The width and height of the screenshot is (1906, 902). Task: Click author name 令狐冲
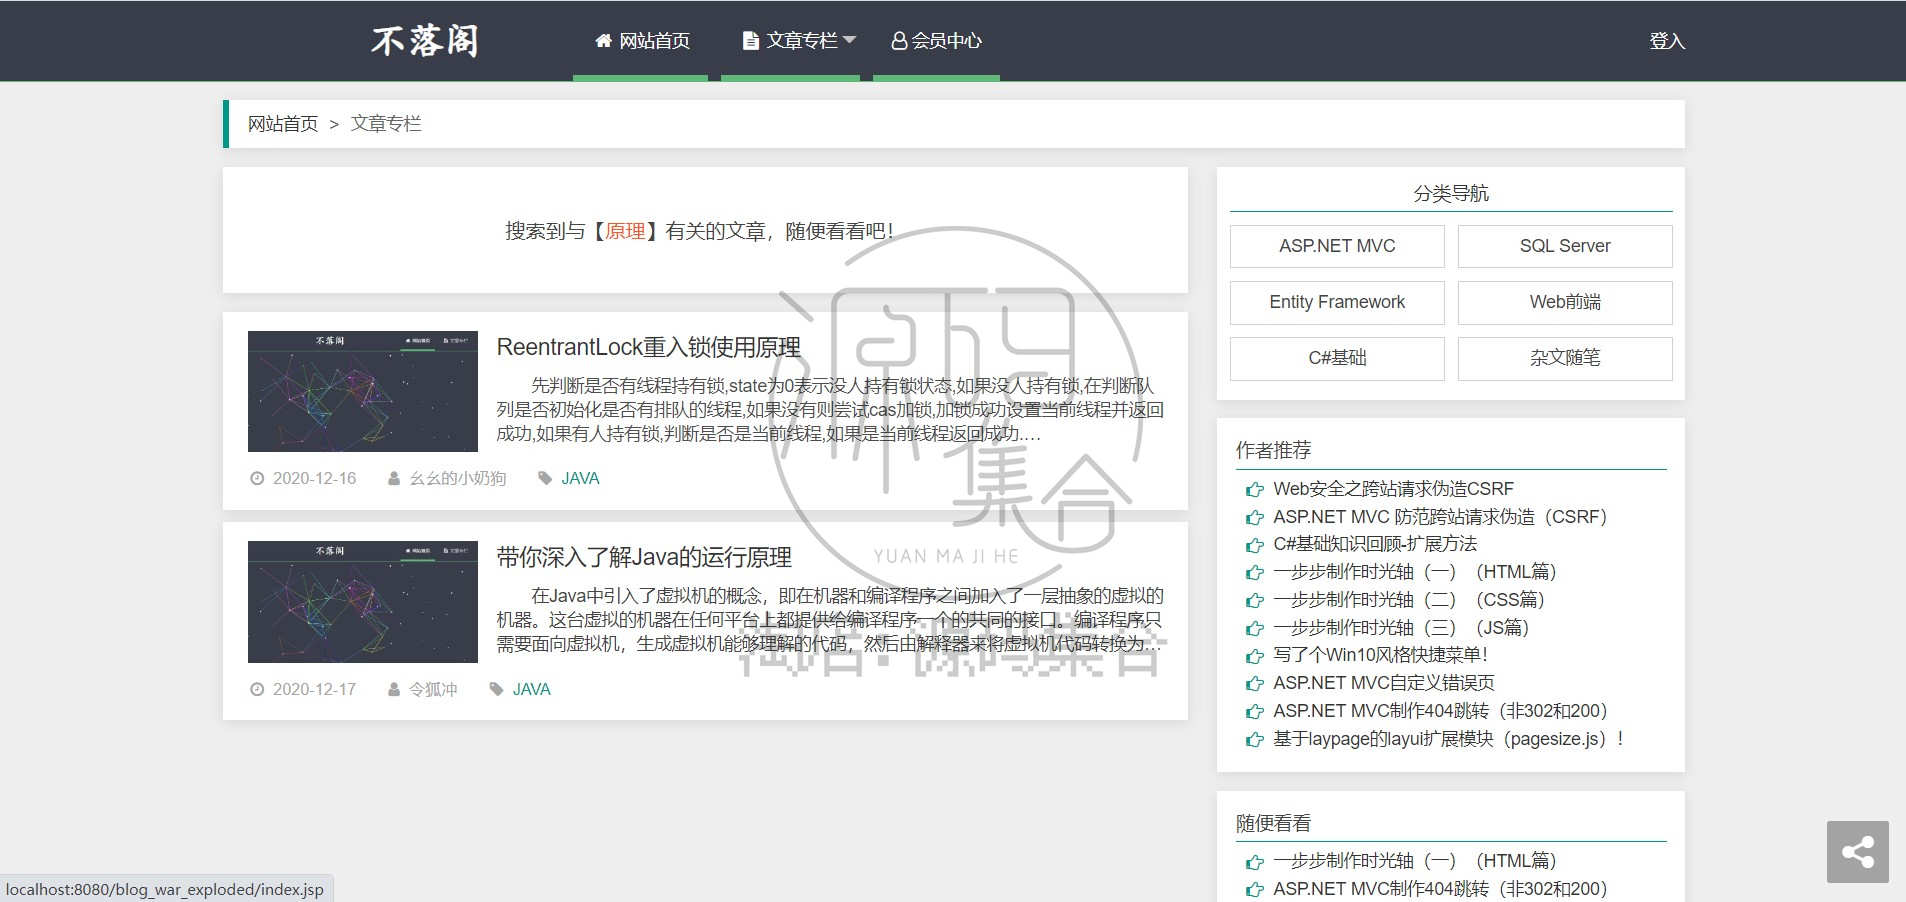click(433, 689)
